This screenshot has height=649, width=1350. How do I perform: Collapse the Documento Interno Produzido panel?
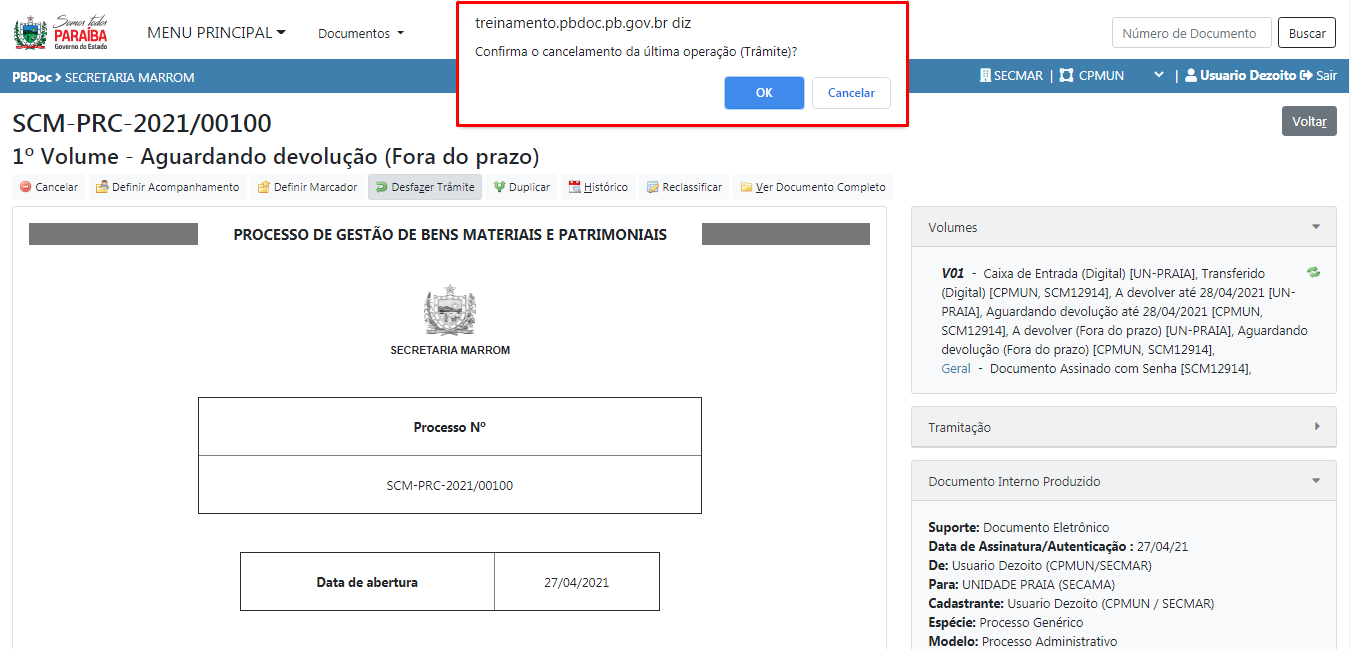(x=1316, y=481)
